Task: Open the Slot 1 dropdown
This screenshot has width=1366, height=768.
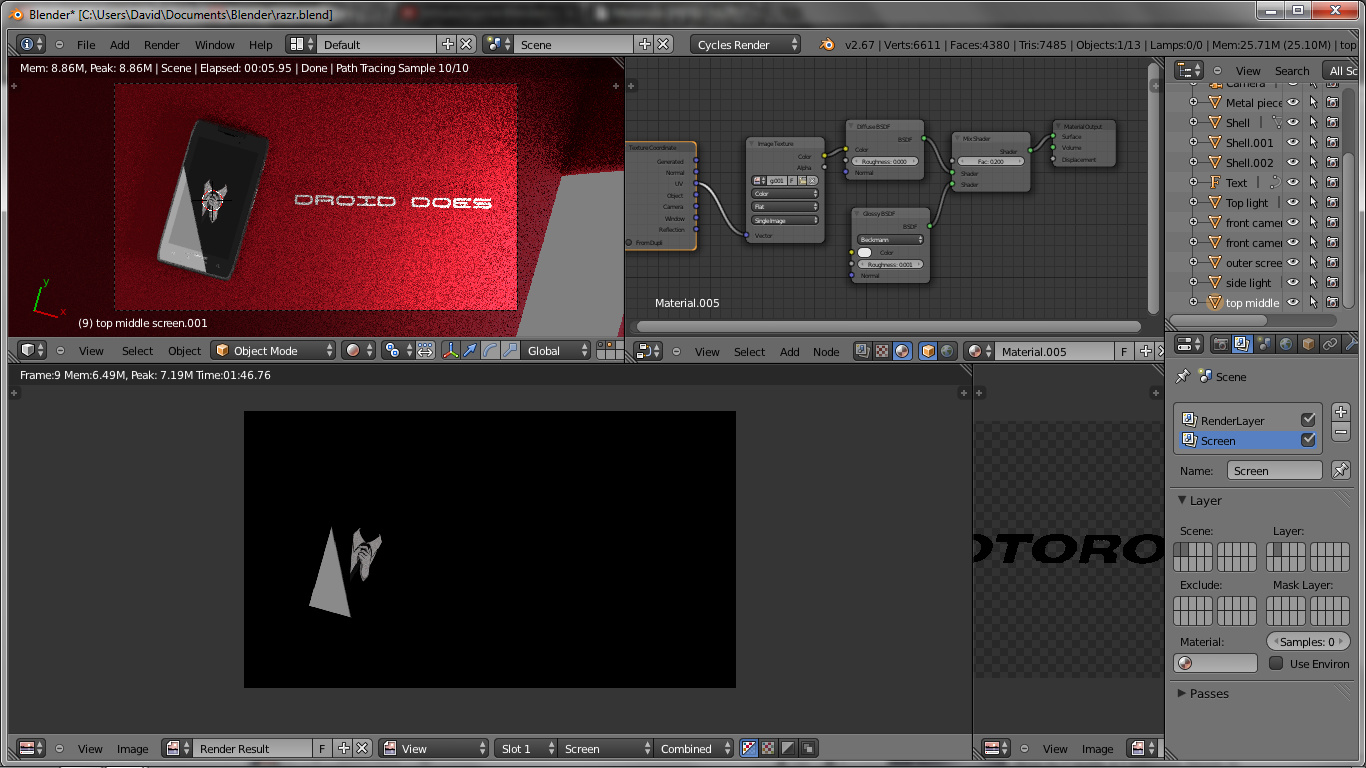Action: (525, 748)
